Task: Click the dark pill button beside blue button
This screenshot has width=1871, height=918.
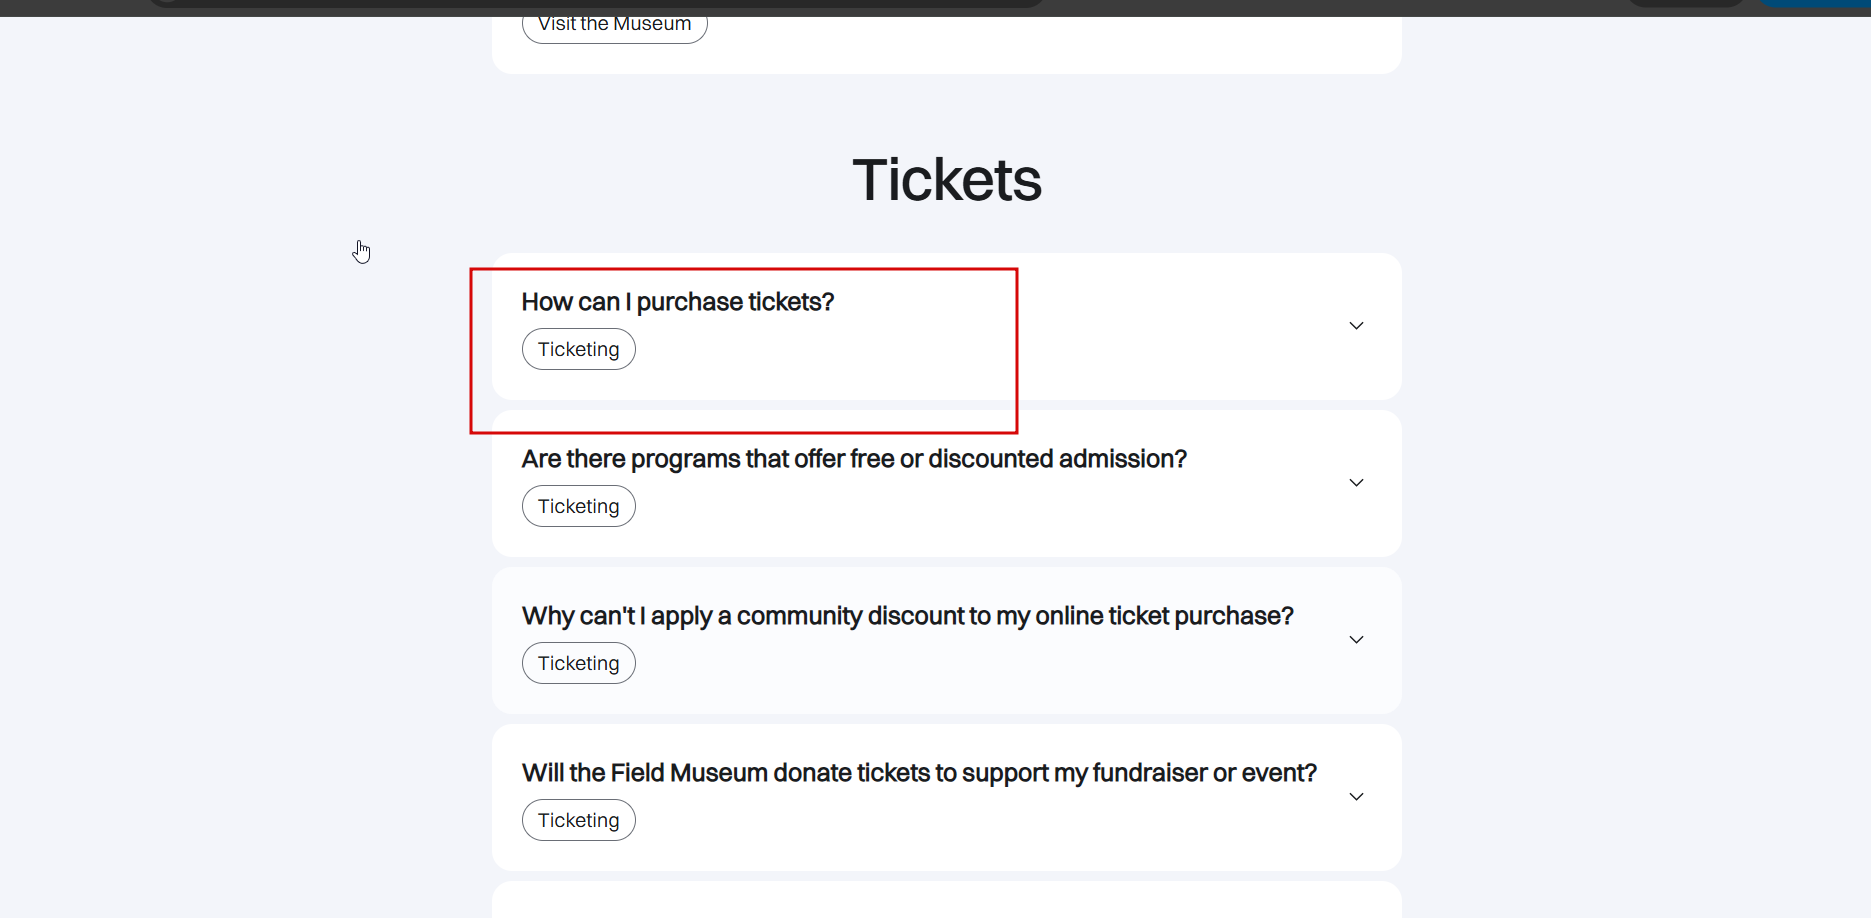Action: click(1686, 3)
